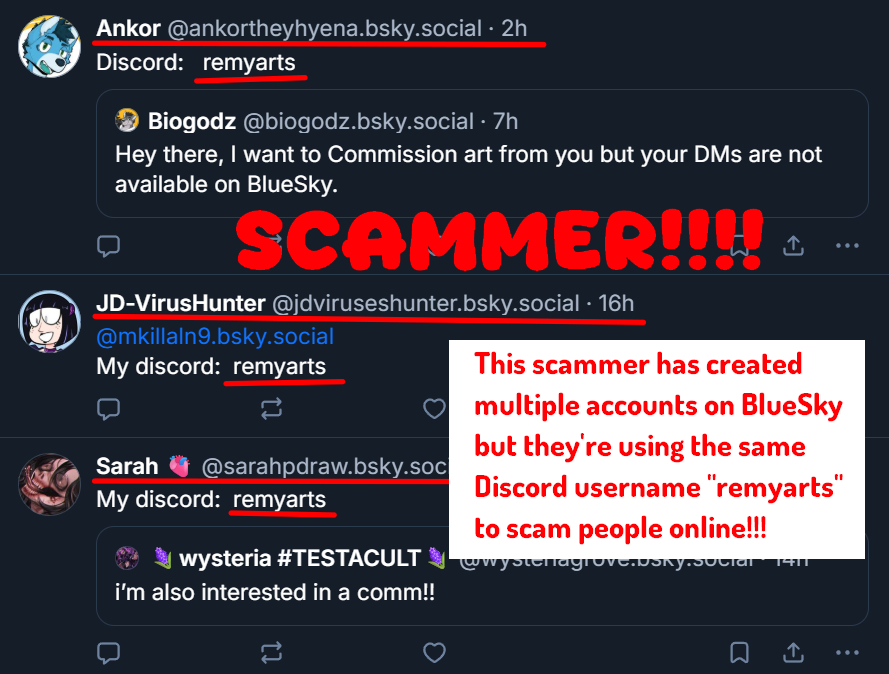Reply to Sarah's post
The height and width of the screenshot is (674, 889).
(108, 653)
